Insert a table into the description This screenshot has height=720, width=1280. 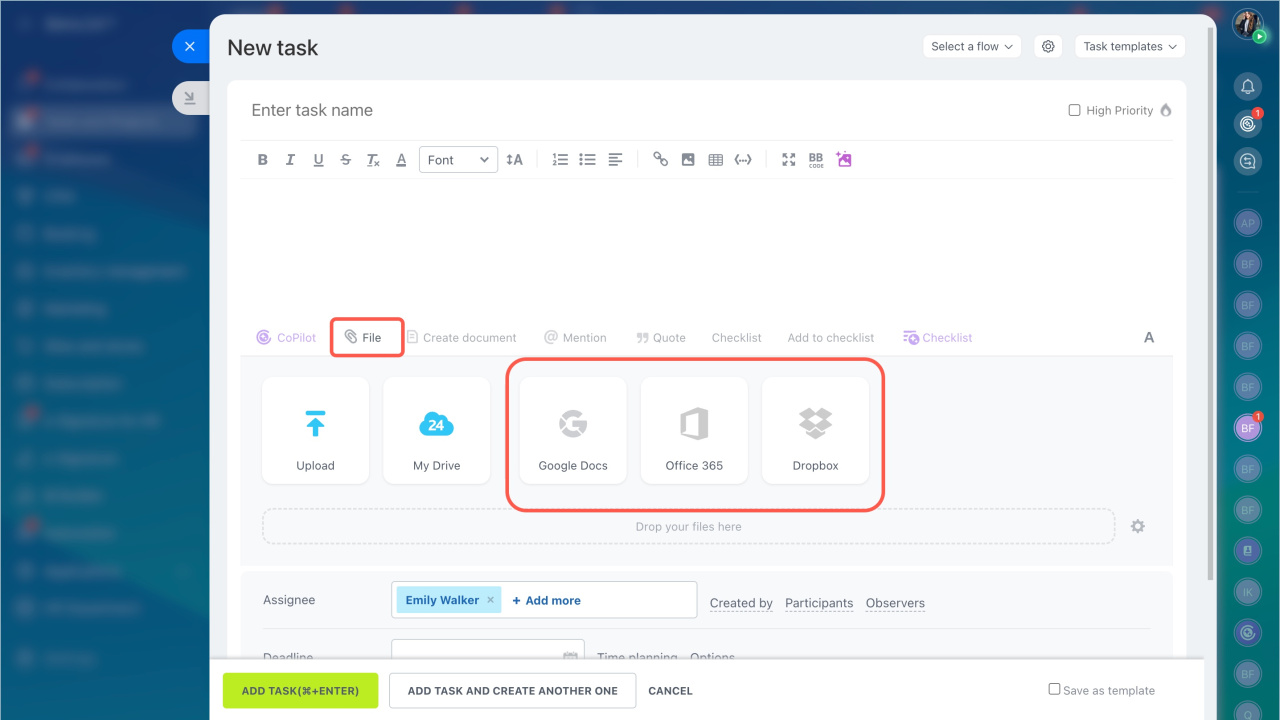tap(716, 160)
